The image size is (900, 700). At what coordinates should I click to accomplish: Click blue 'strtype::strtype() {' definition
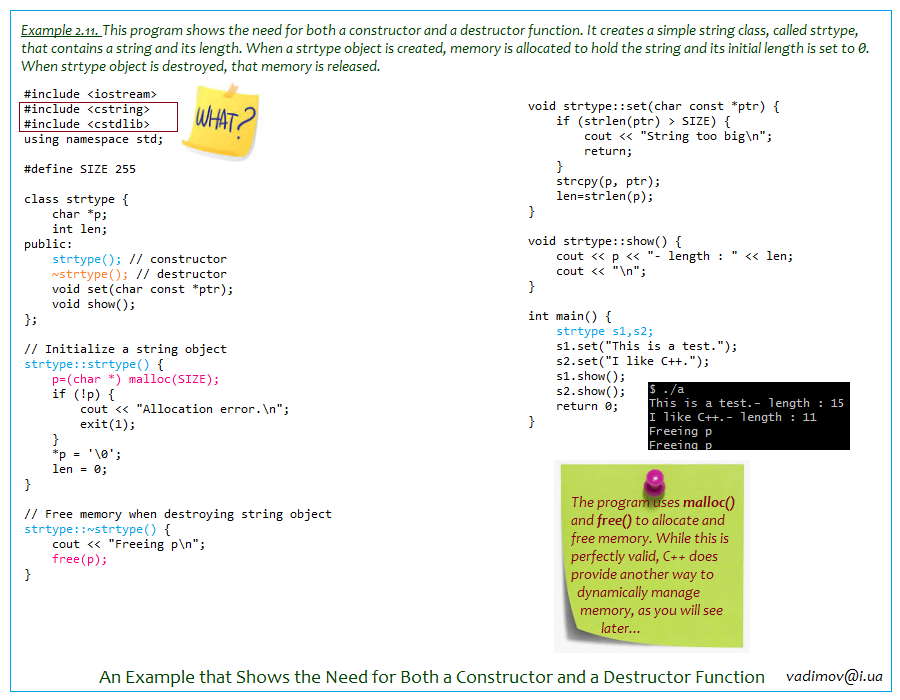click(x=94, y=364)
